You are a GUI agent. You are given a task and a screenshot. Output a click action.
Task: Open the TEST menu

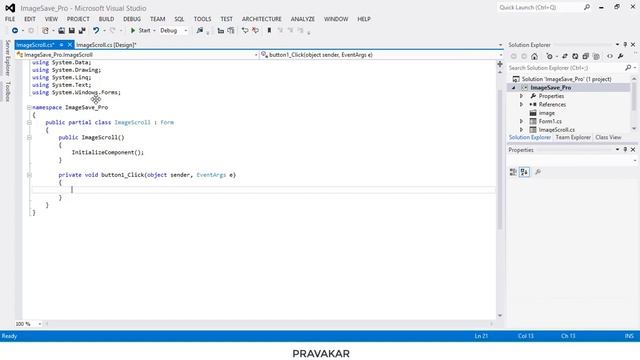coord(227,19)
